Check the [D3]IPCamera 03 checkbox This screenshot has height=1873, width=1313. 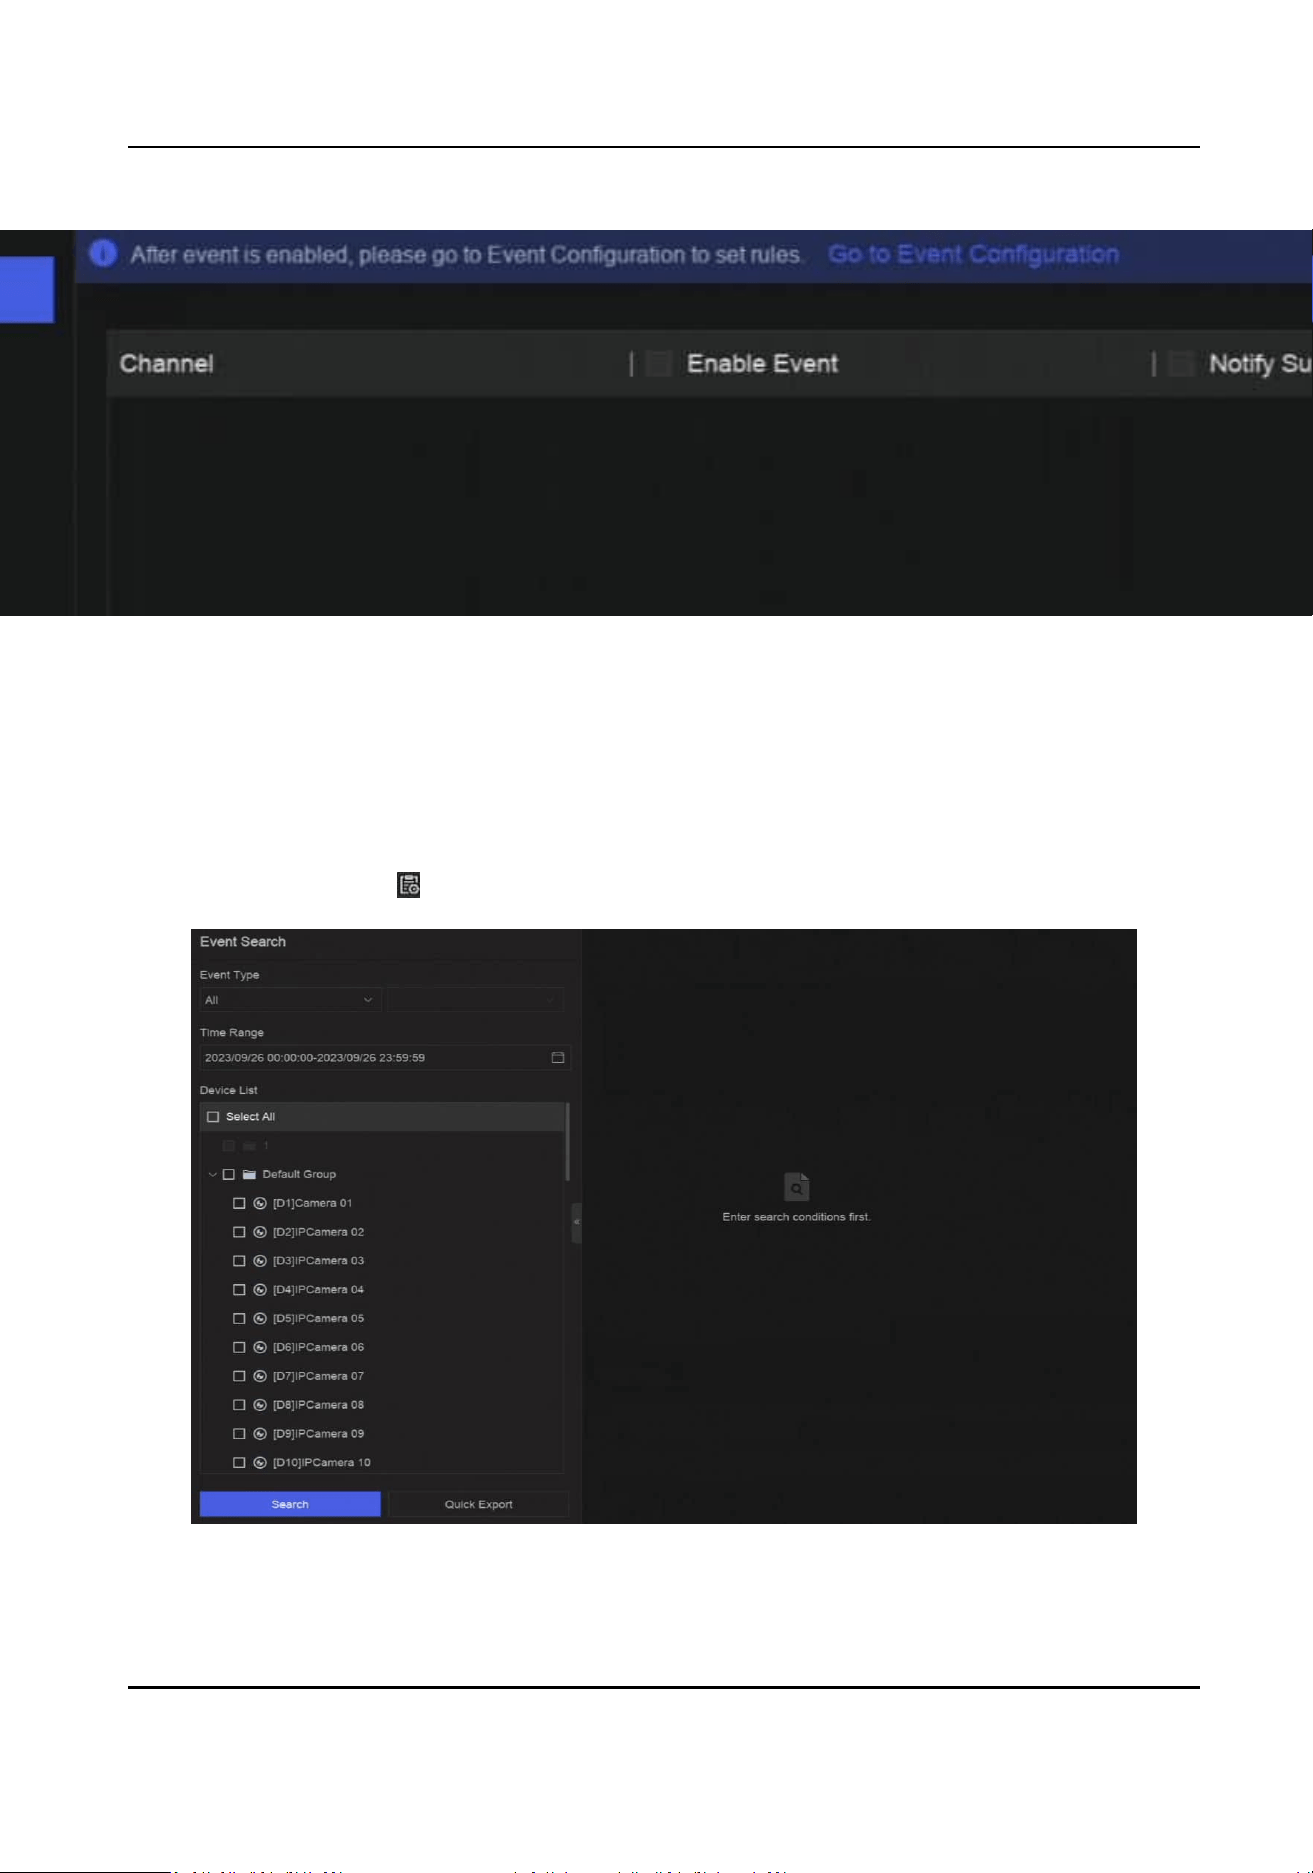coord(239,1261)
